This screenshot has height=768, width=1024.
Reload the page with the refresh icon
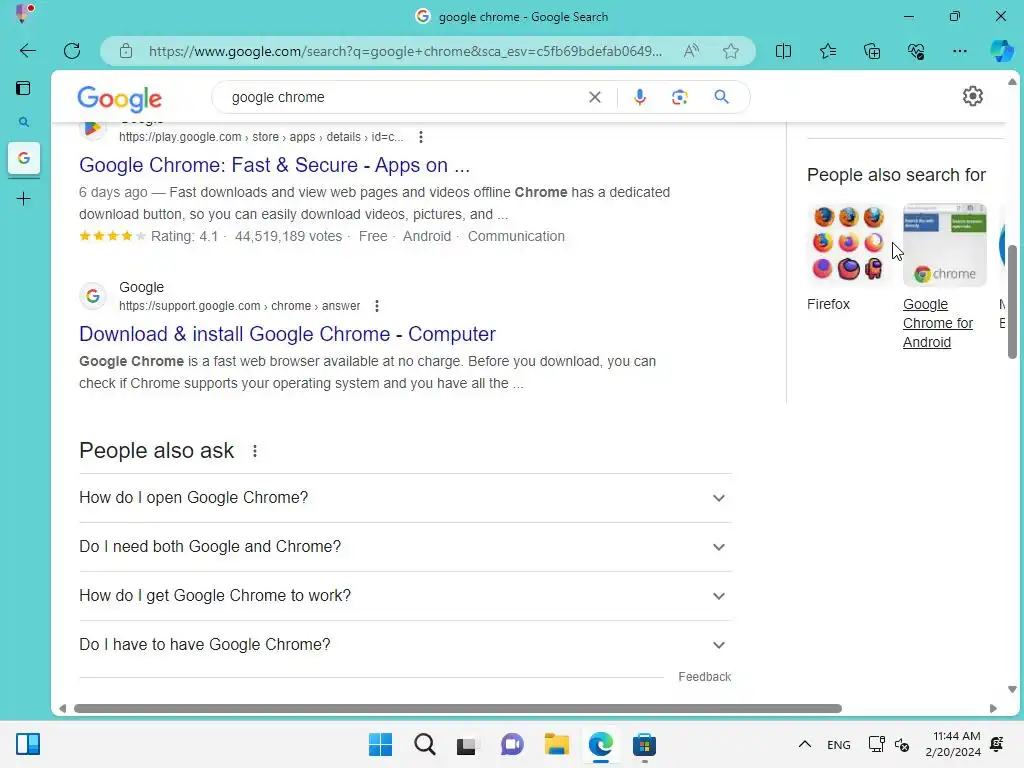pos(72,51)
